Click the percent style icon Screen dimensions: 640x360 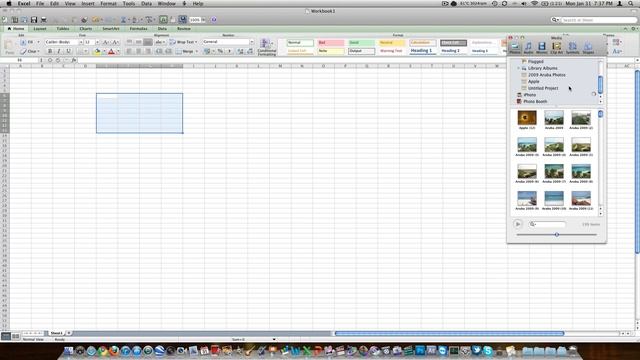pos(220,51)
